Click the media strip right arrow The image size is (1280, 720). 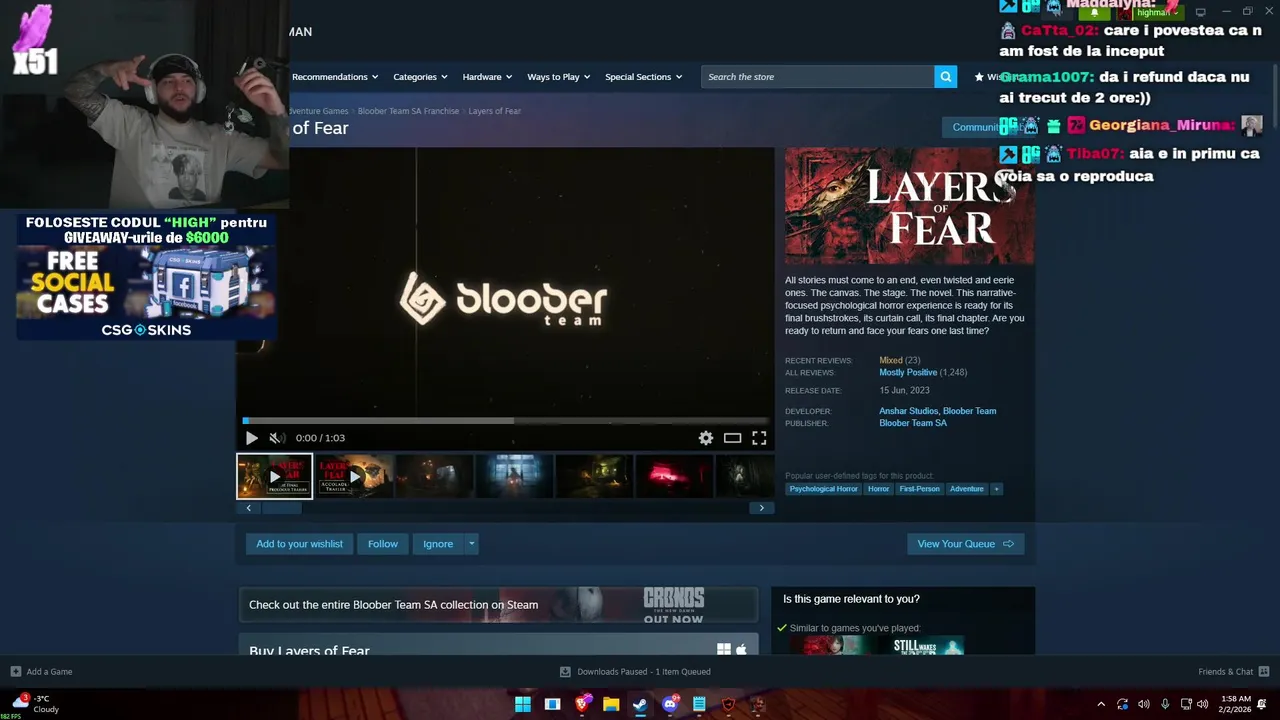tap(761, 508)
